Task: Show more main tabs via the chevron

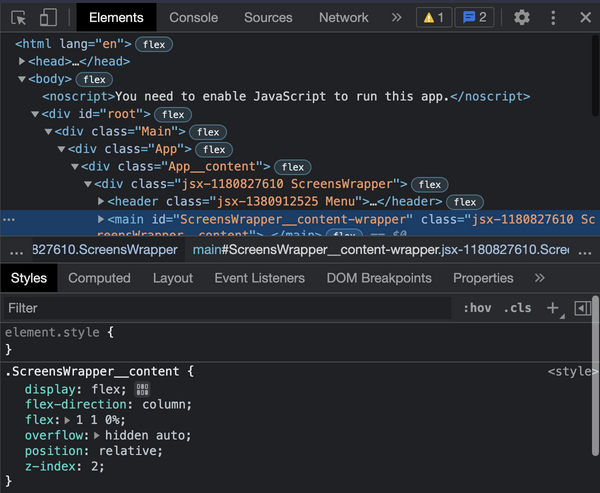Action: coord(396,17)
